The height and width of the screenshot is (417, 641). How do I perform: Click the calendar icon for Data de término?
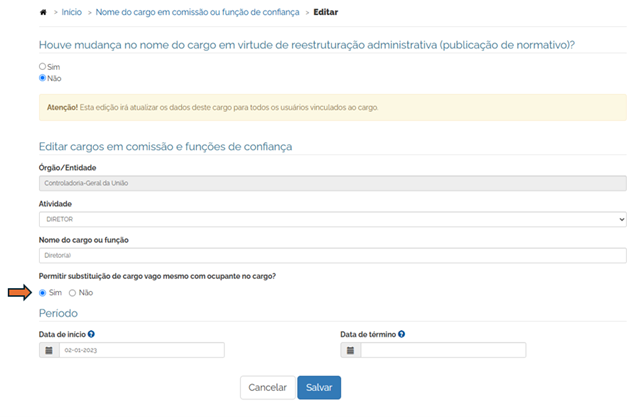(350, 351)
